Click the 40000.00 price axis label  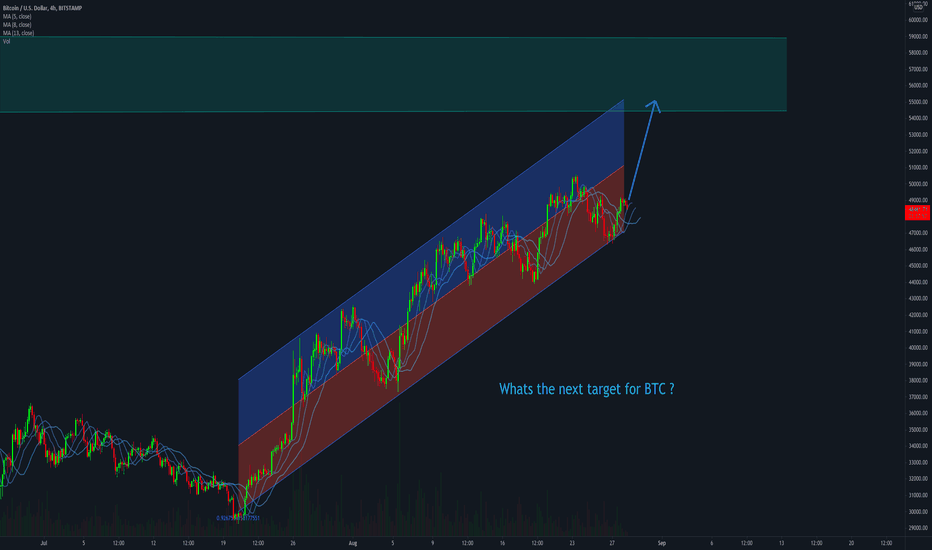point(918,348)
